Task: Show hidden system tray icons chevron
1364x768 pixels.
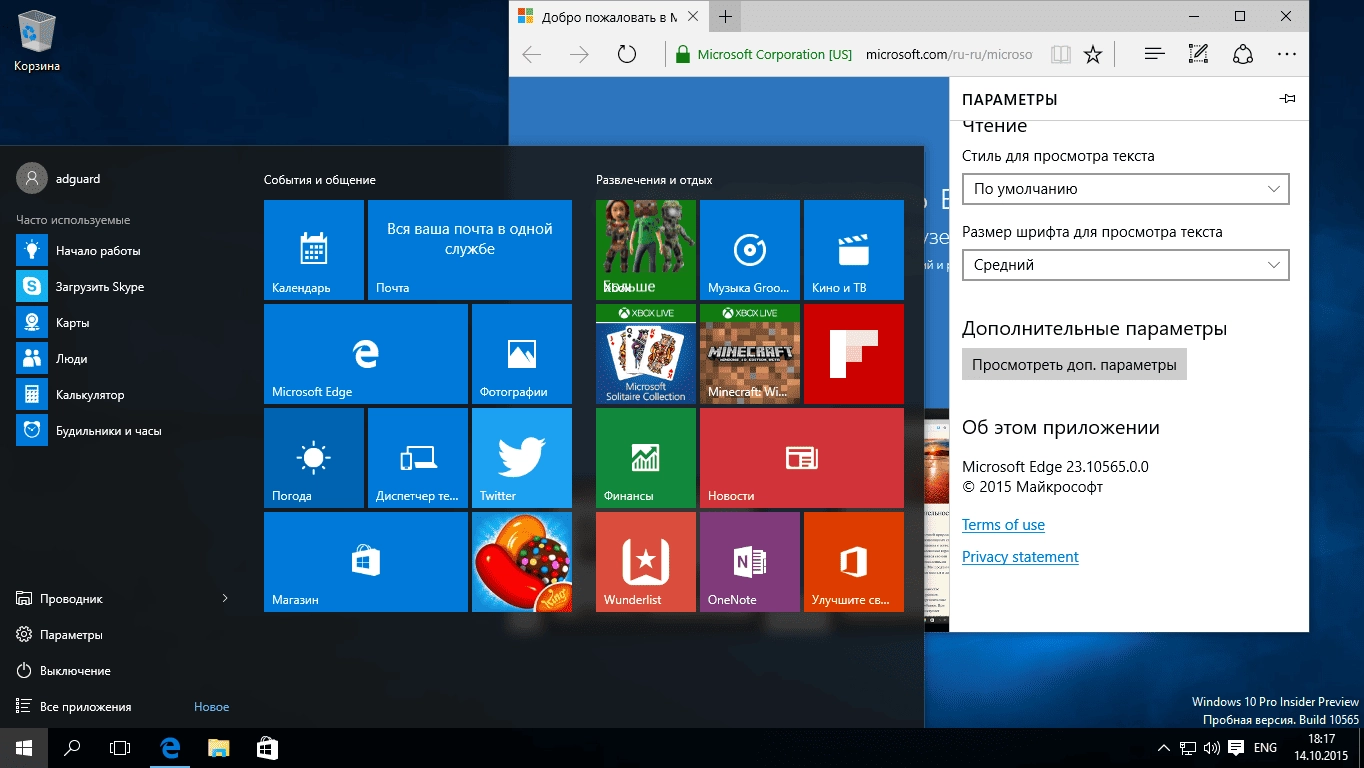Action: point(1163,747)
